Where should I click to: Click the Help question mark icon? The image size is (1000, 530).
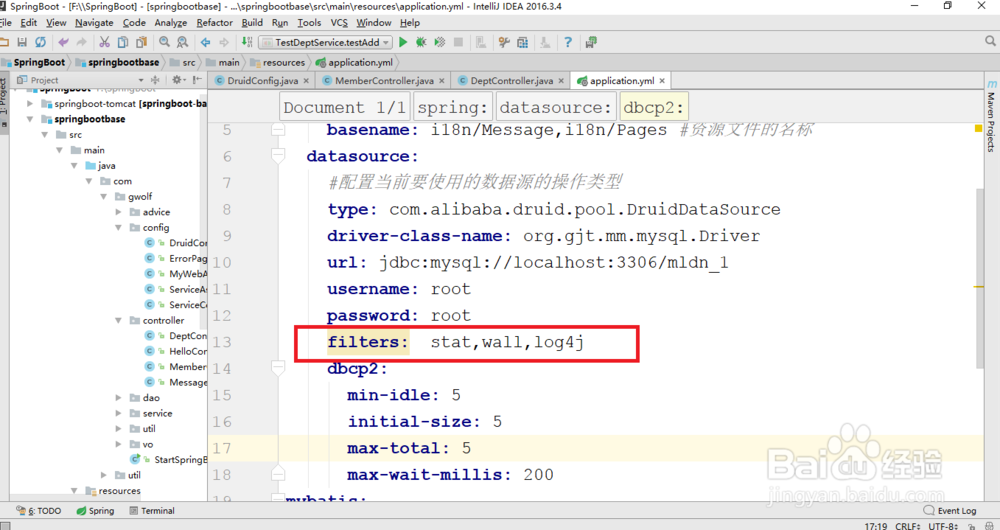(568, 42)
